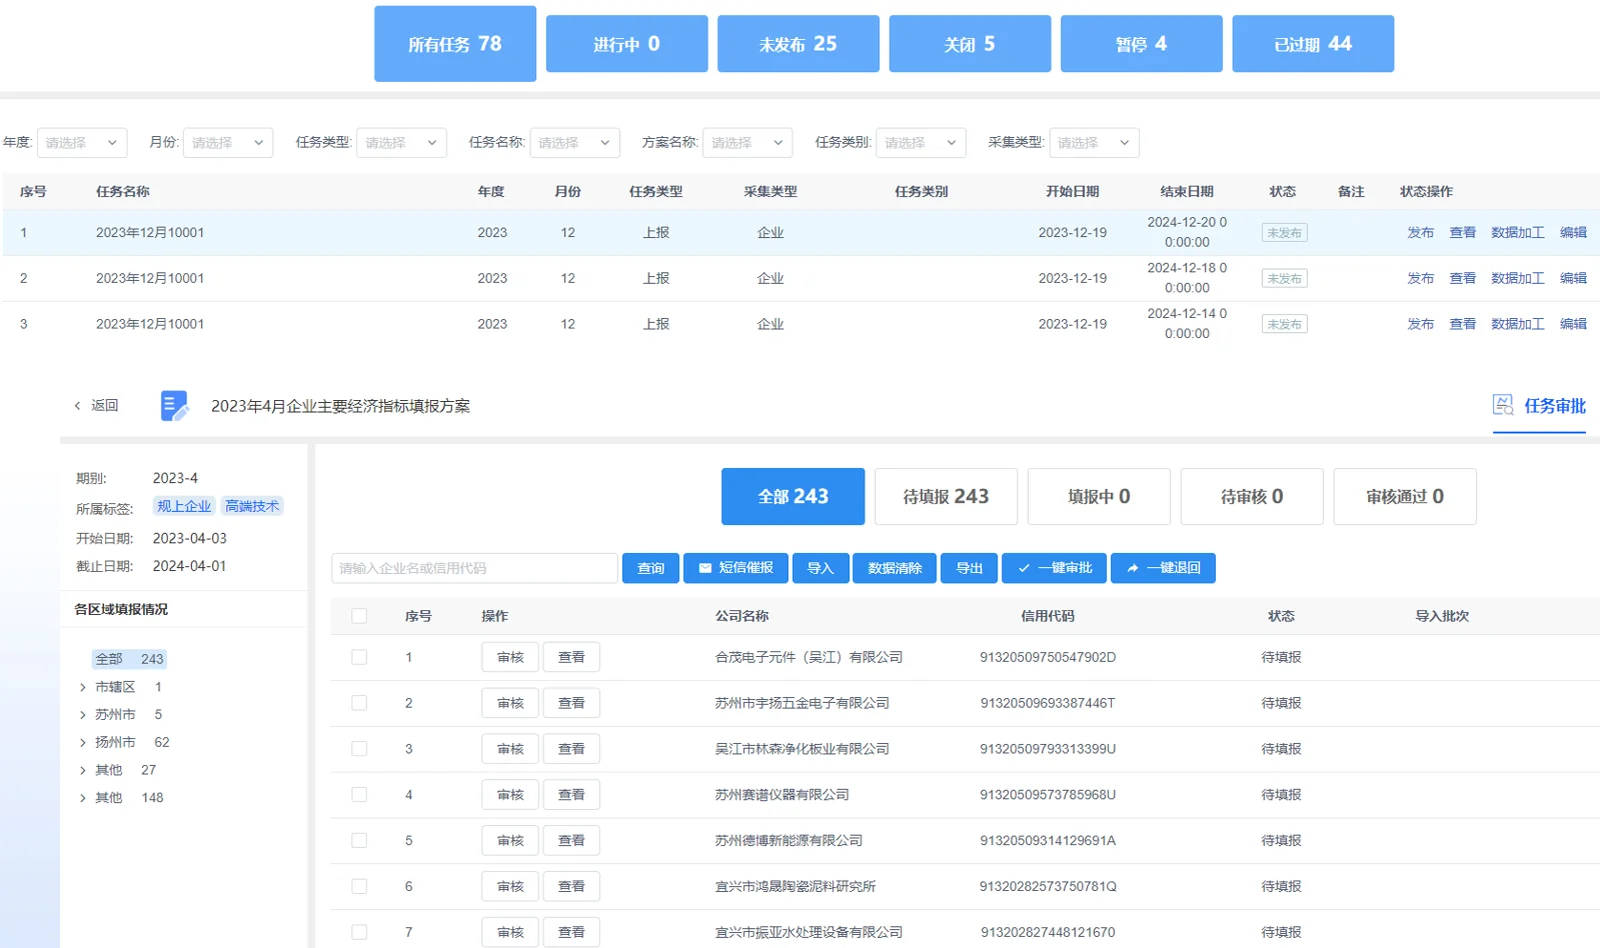Screen dimensions: 1600x948
Task: Filter companies by 审核通过 0
Action: [x=1405, y=497]
